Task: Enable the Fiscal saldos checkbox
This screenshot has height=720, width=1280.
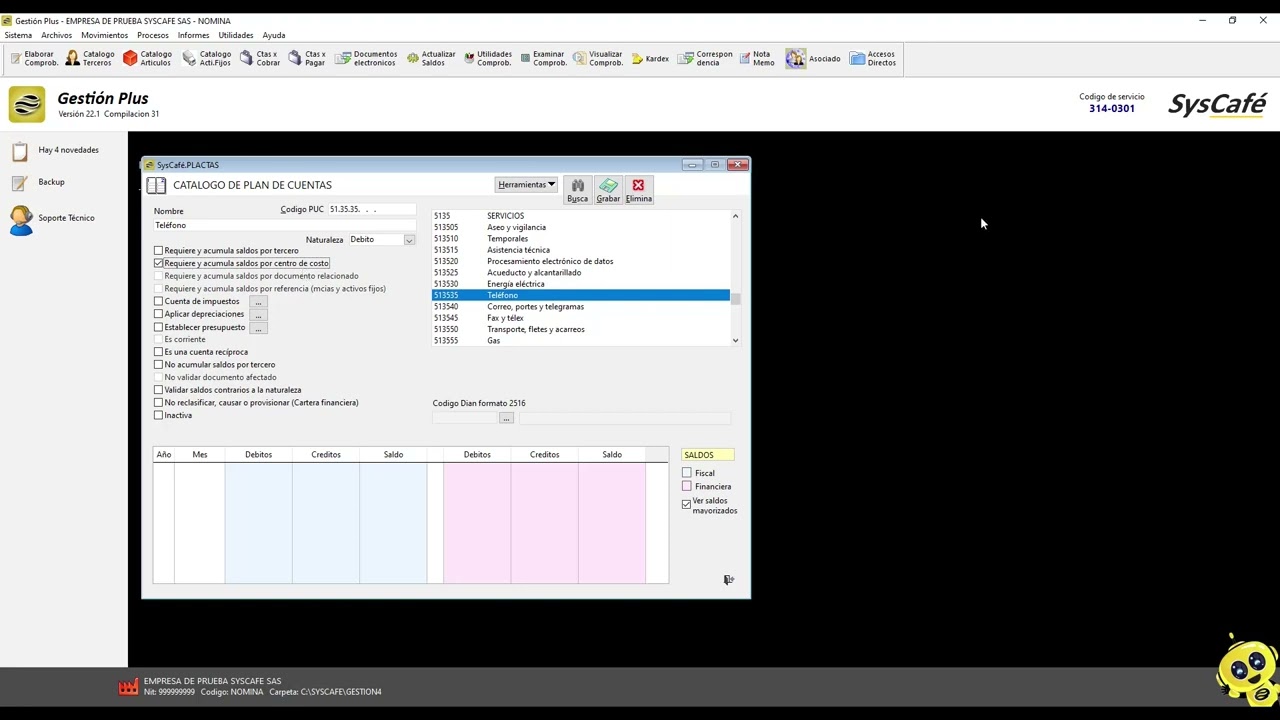Action: (x=686, y=473)
